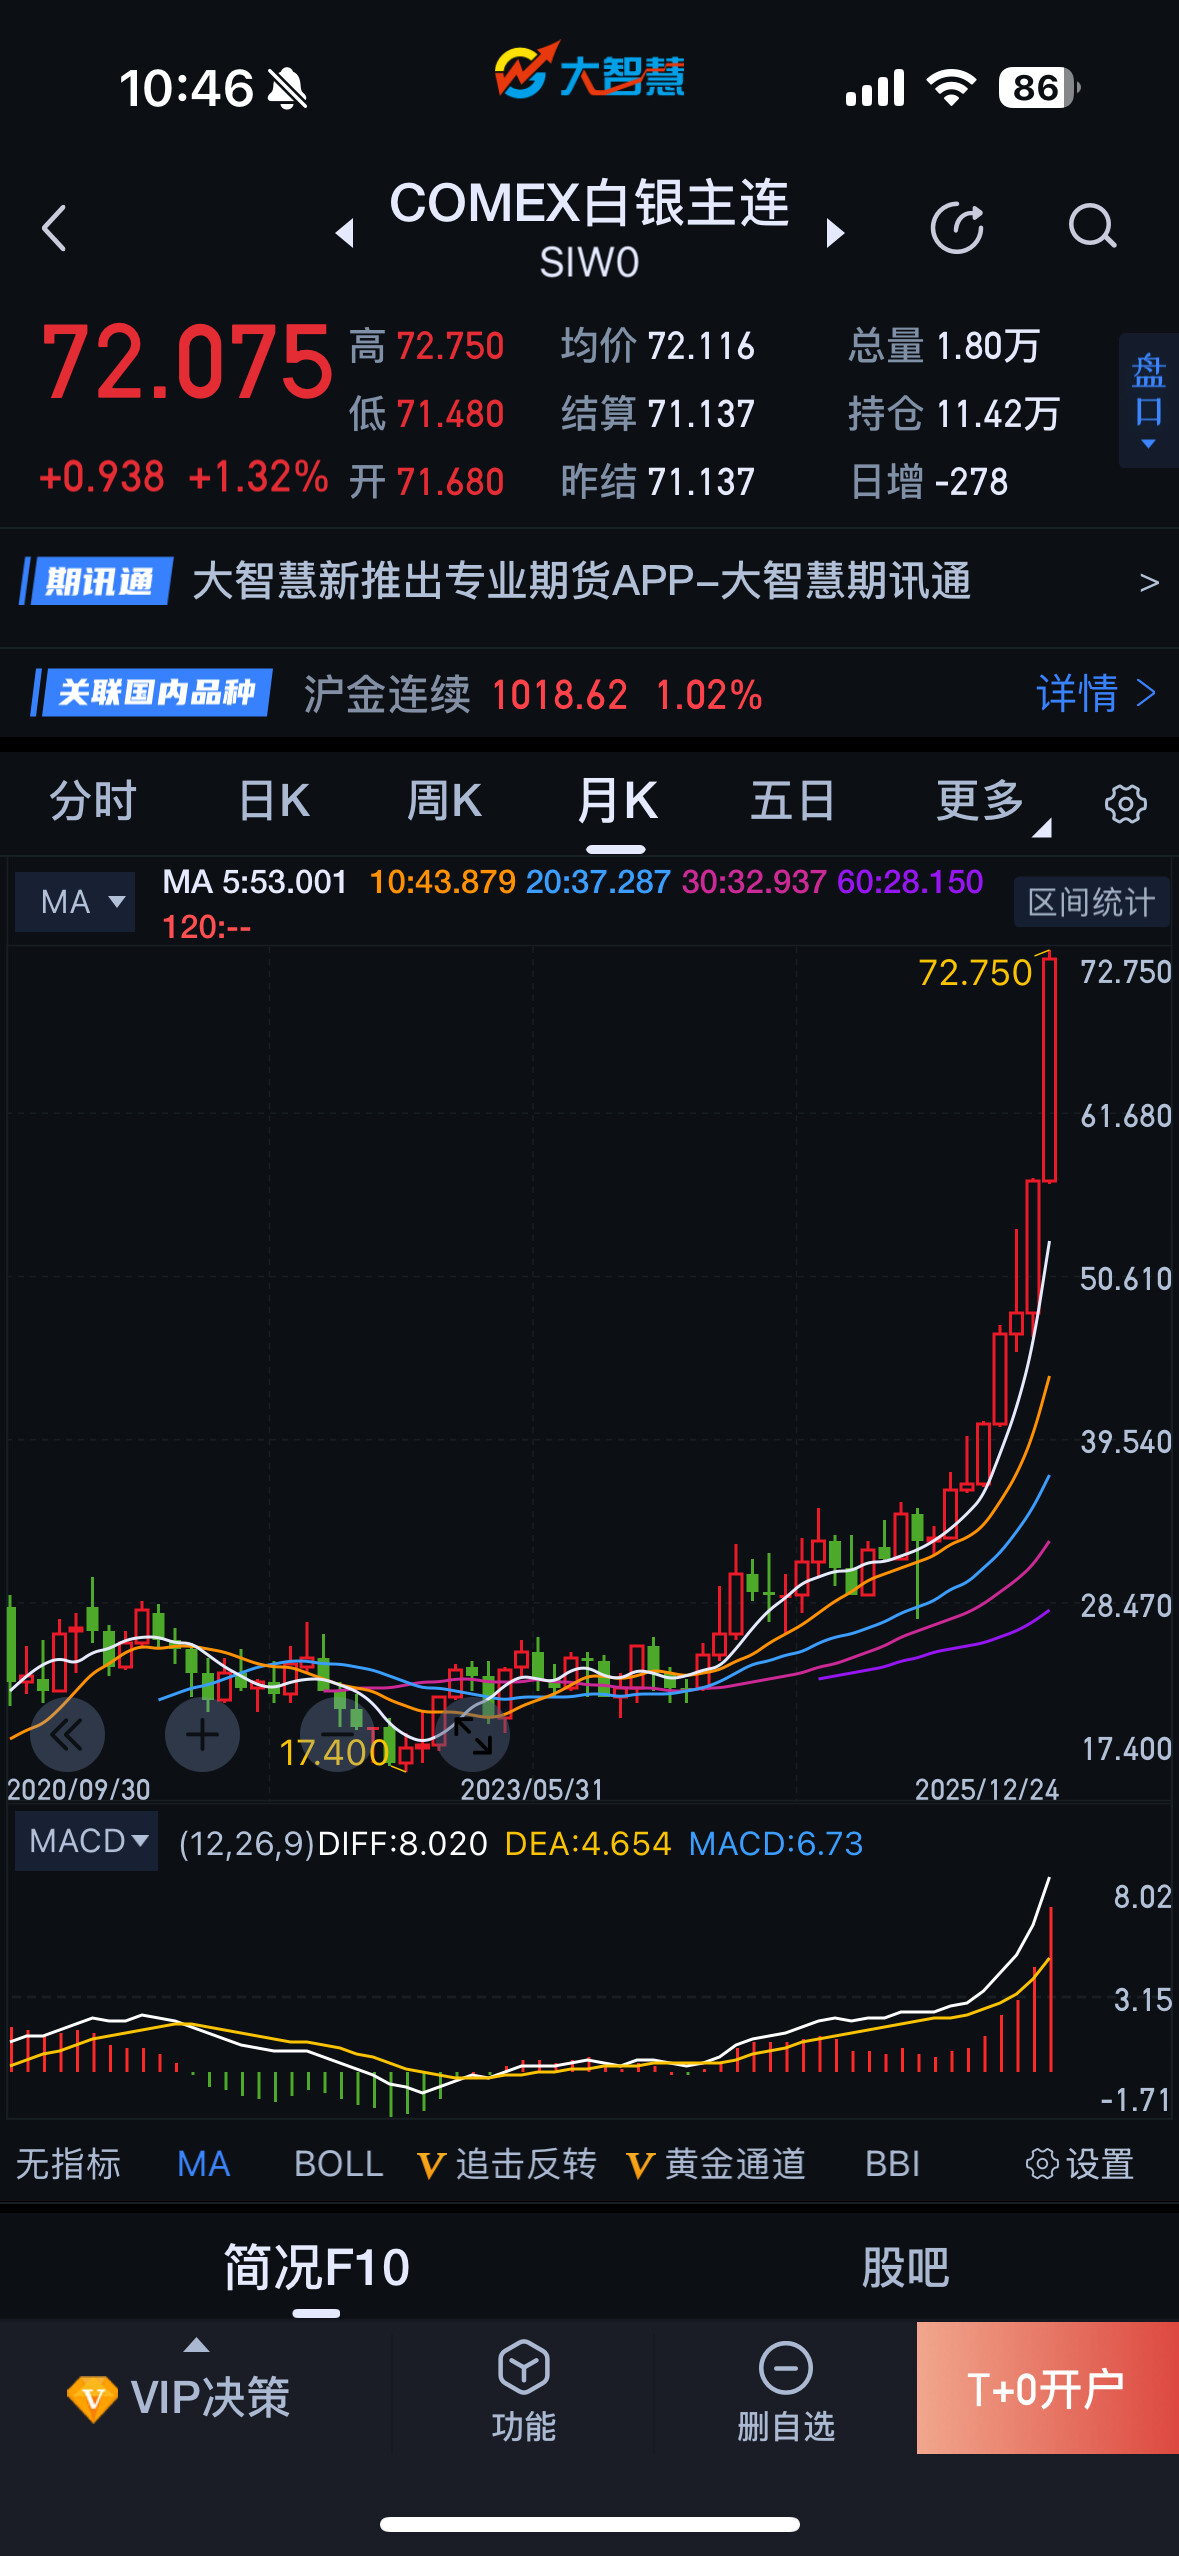Switch to next contract arrow
Image resolution: width=1179 pixels, height=2556 pixels.
click(x=835, y=233)
